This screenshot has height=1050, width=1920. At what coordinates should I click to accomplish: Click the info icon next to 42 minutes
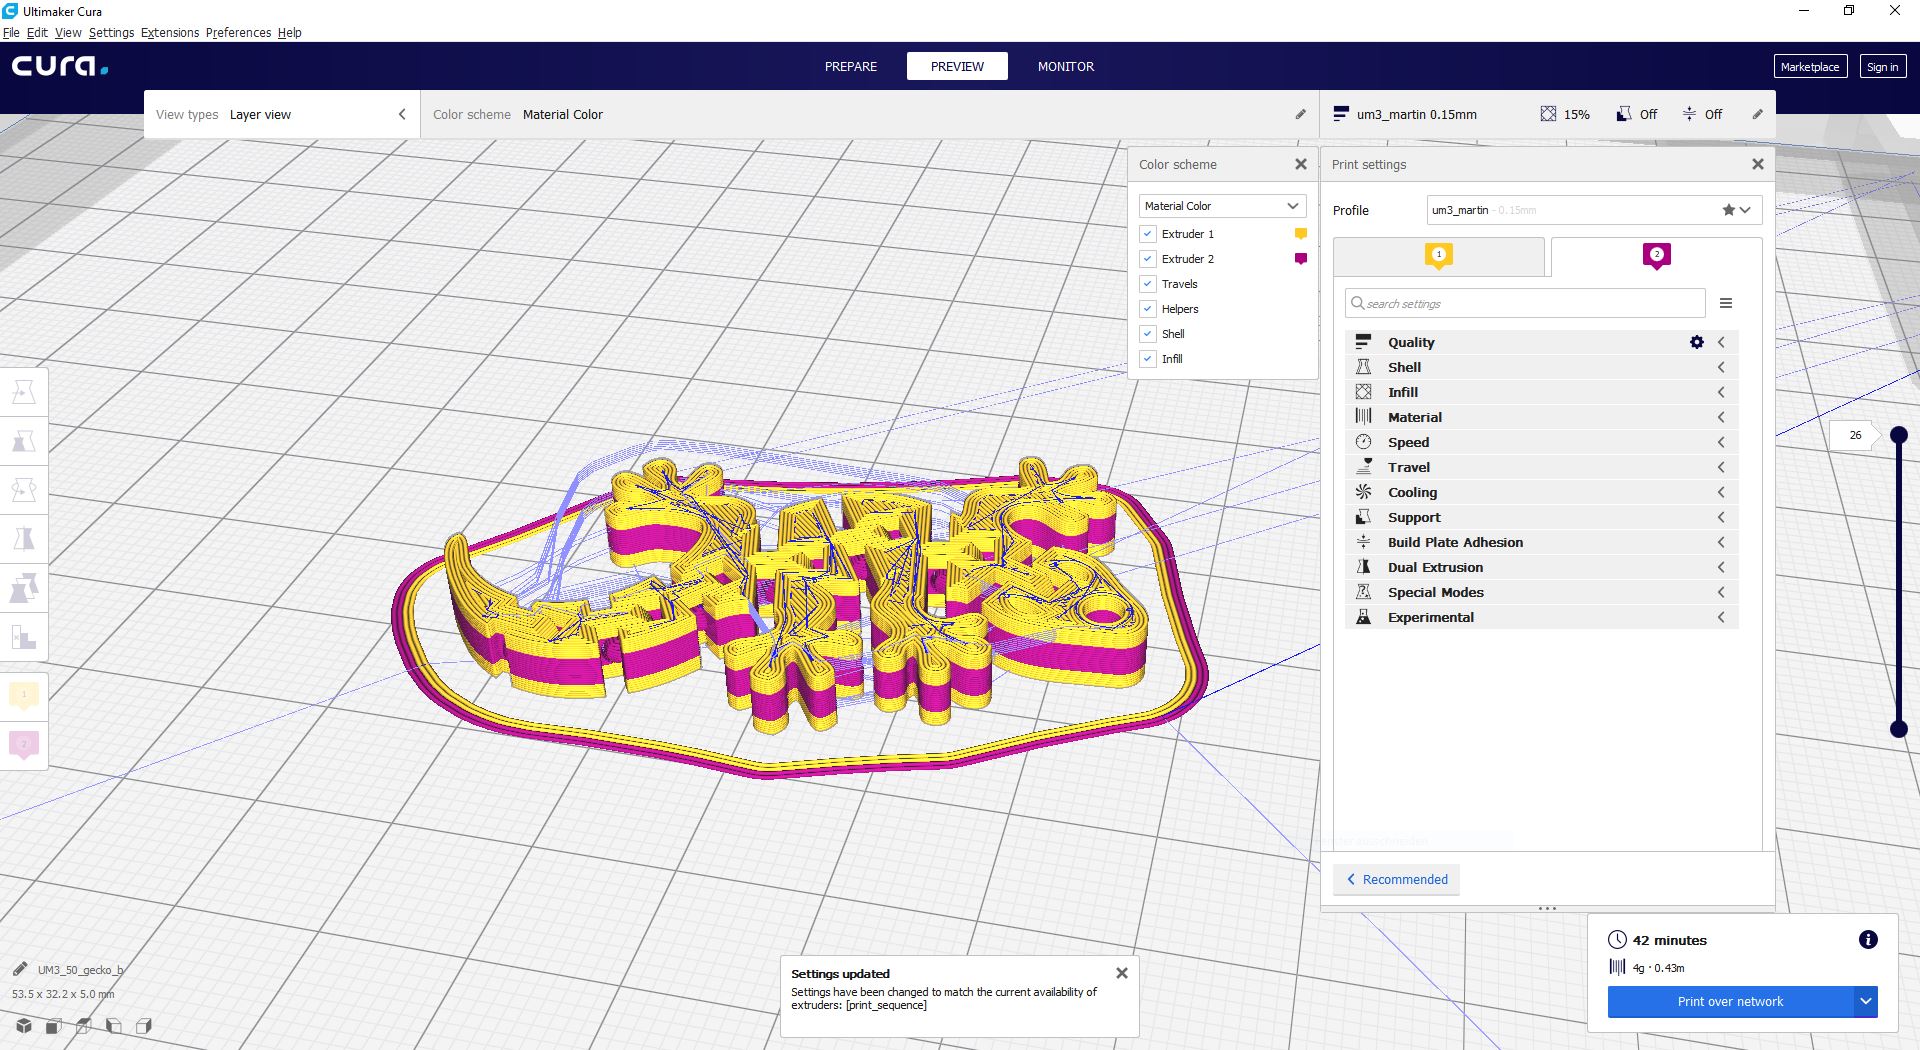tap(1868, 940)
